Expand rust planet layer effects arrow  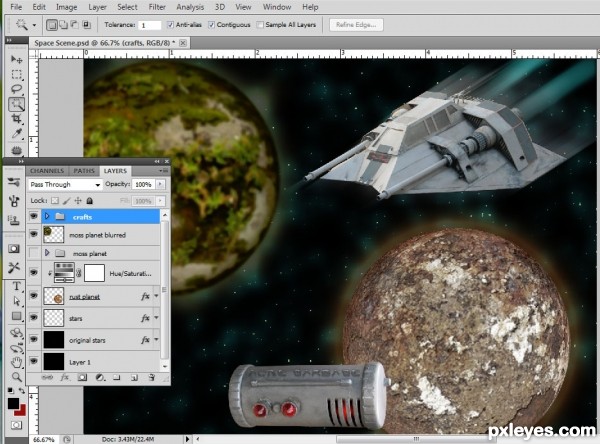pyautogui.click(x=157, y=296)
